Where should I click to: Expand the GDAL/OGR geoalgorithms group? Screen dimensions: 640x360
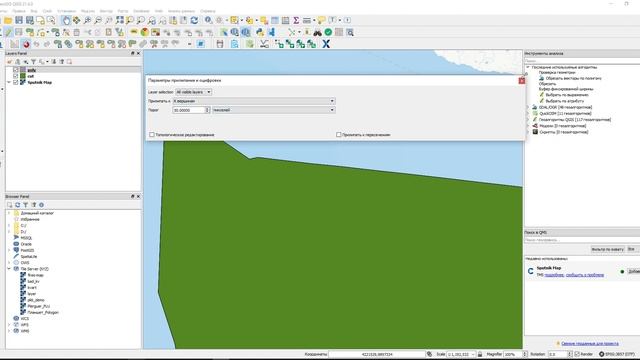[x=529, y=107]
